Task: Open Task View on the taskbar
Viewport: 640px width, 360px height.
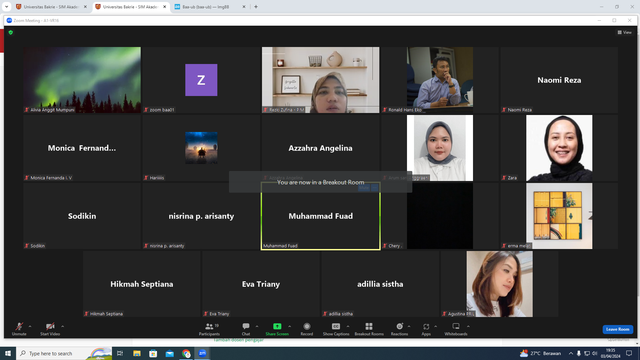Action: (120, 353)
